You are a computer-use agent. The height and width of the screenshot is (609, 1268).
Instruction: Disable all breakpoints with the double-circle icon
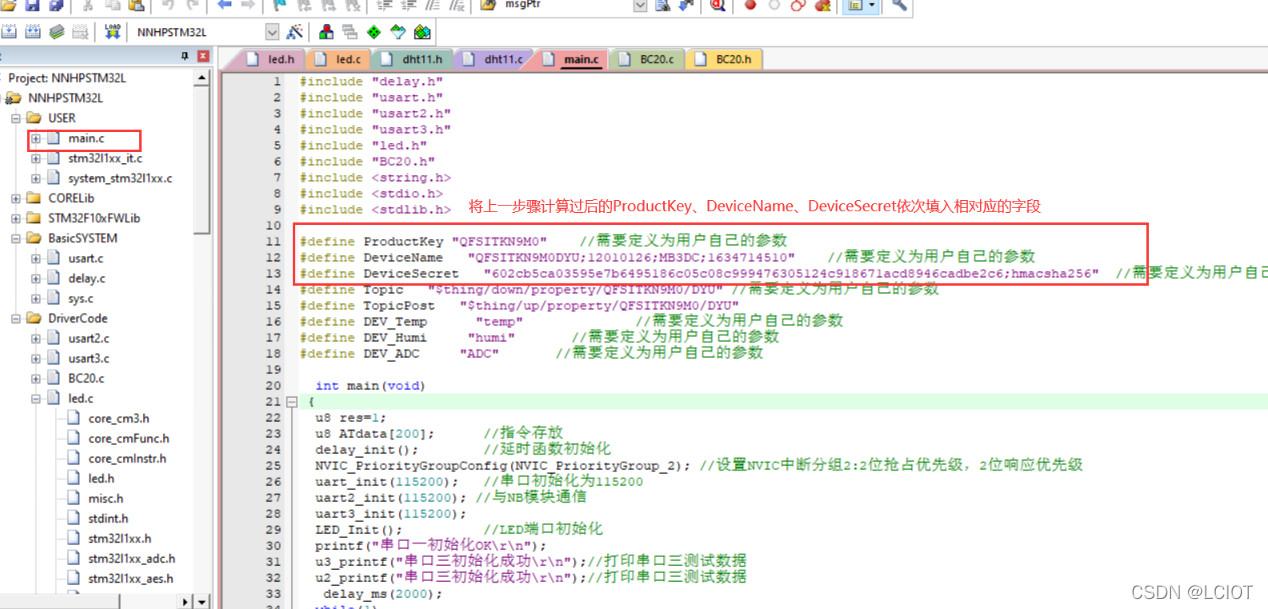pos(798,5)
